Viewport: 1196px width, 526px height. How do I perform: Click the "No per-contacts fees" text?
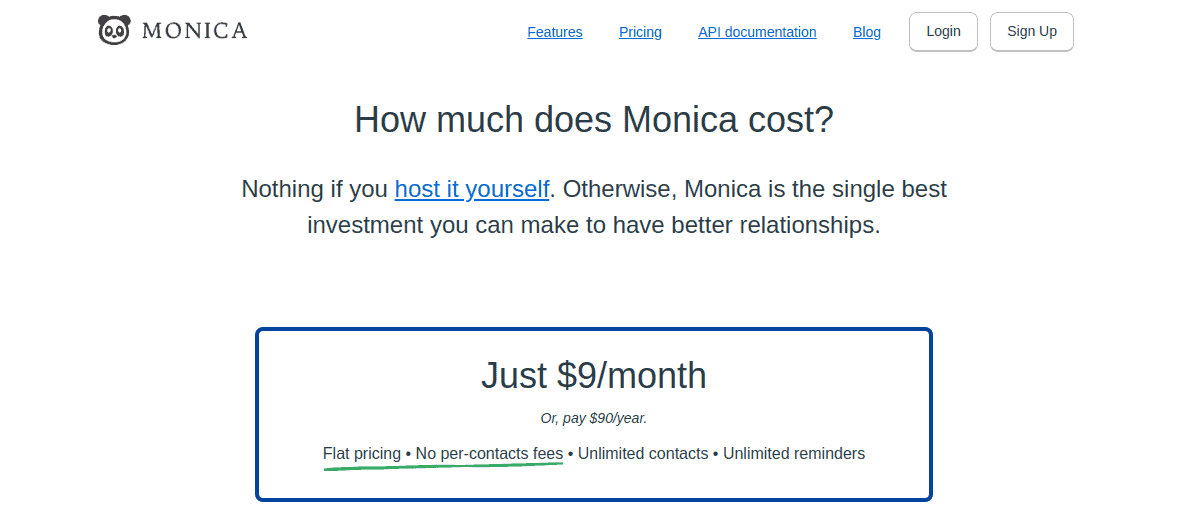(489, 454)
